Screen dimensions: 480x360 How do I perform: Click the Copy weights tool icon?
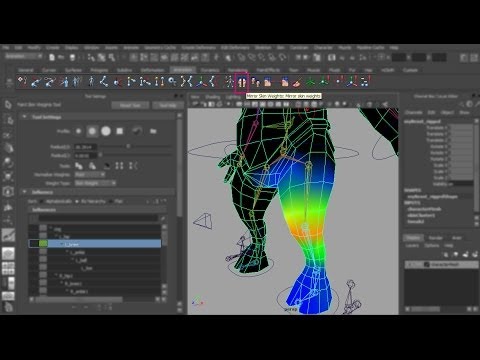pos(79,166)
